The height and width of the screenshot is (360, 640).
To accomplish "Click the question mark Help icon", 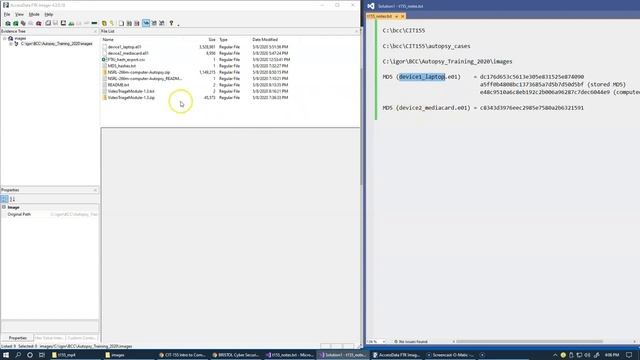I will click(171, 23).
